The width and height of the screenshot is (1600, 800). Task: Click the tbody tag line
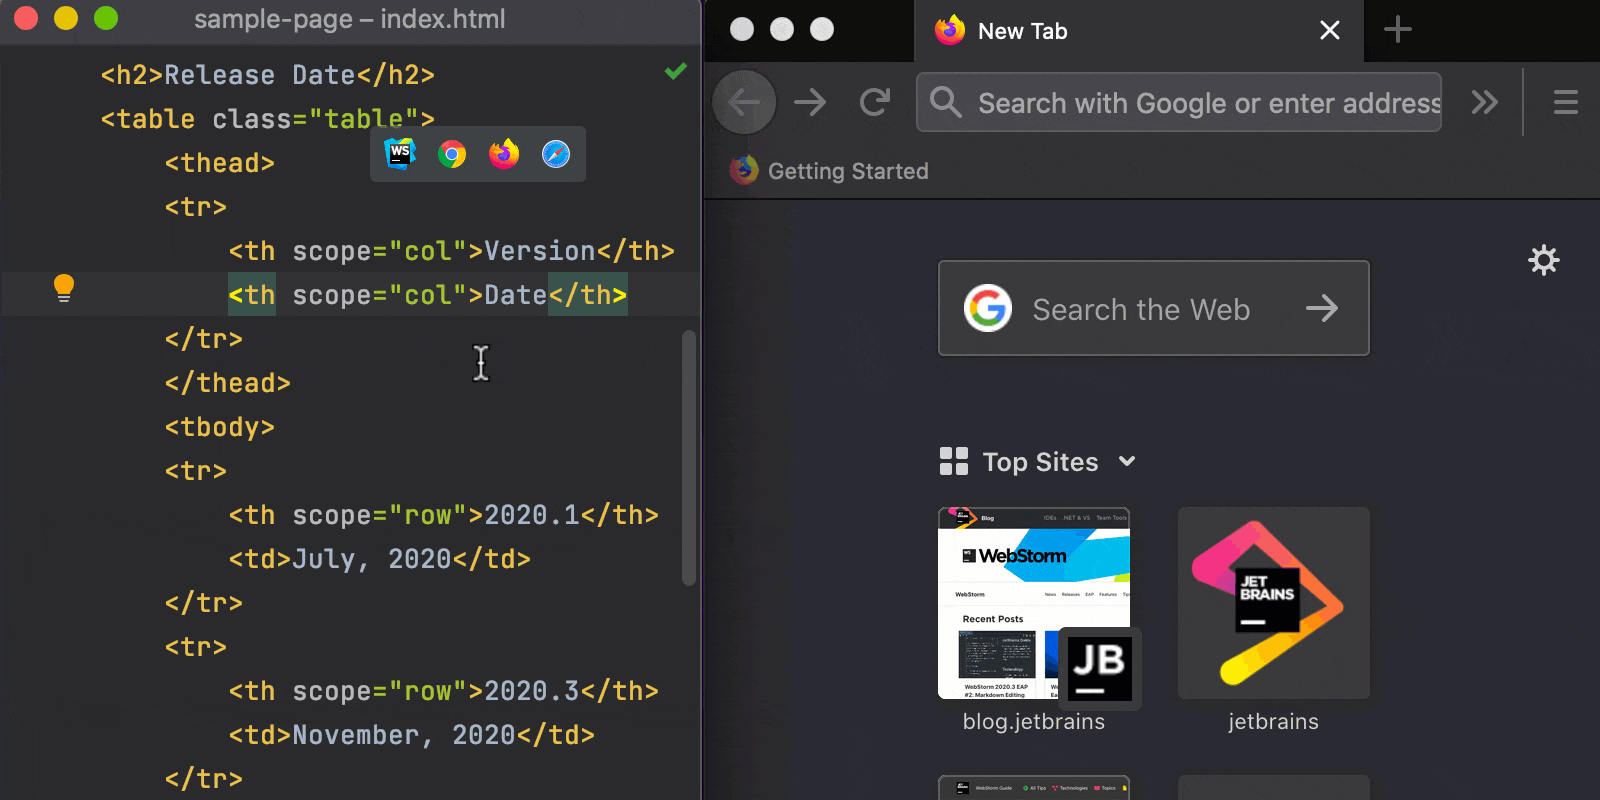tap(220, 427)
